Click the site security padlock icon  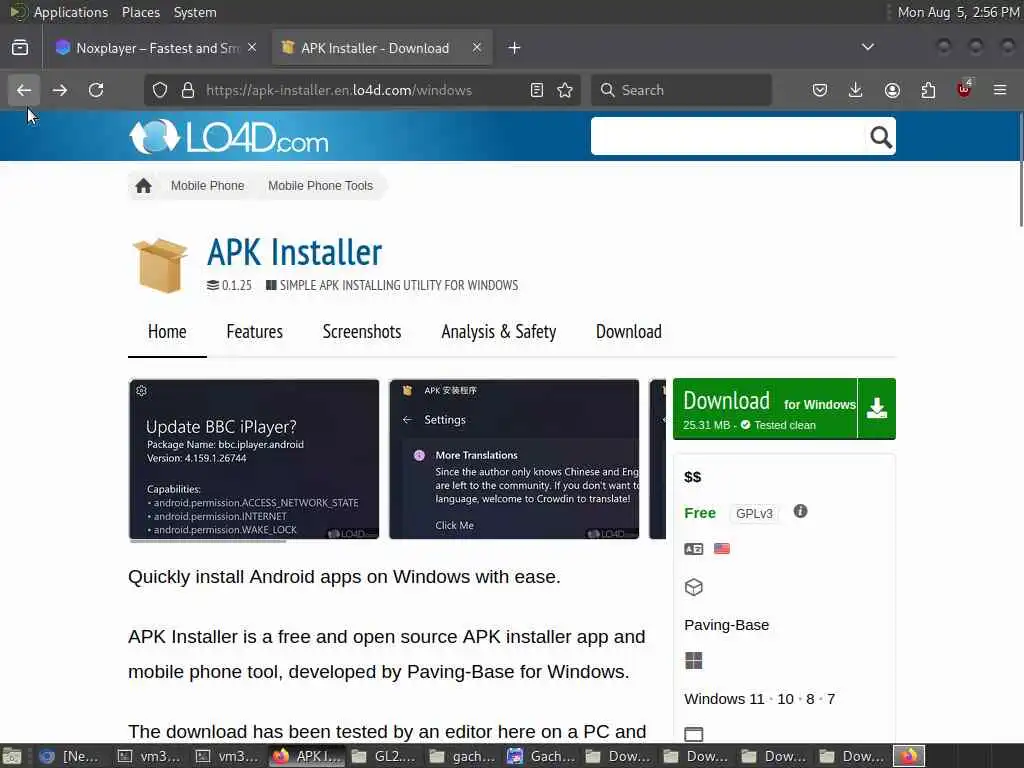pos(188,90)
